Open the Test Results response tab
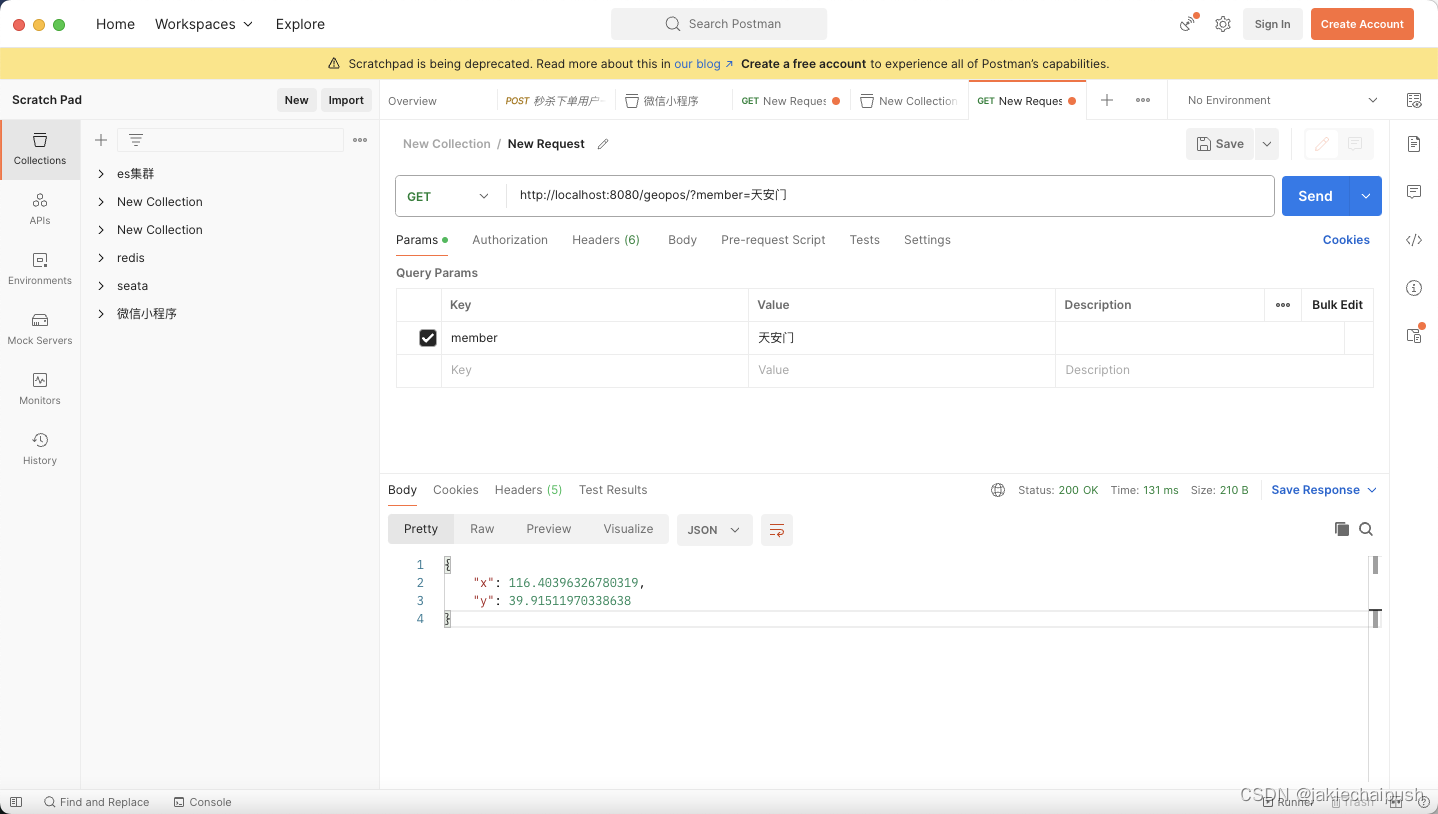 click(613, 490)
